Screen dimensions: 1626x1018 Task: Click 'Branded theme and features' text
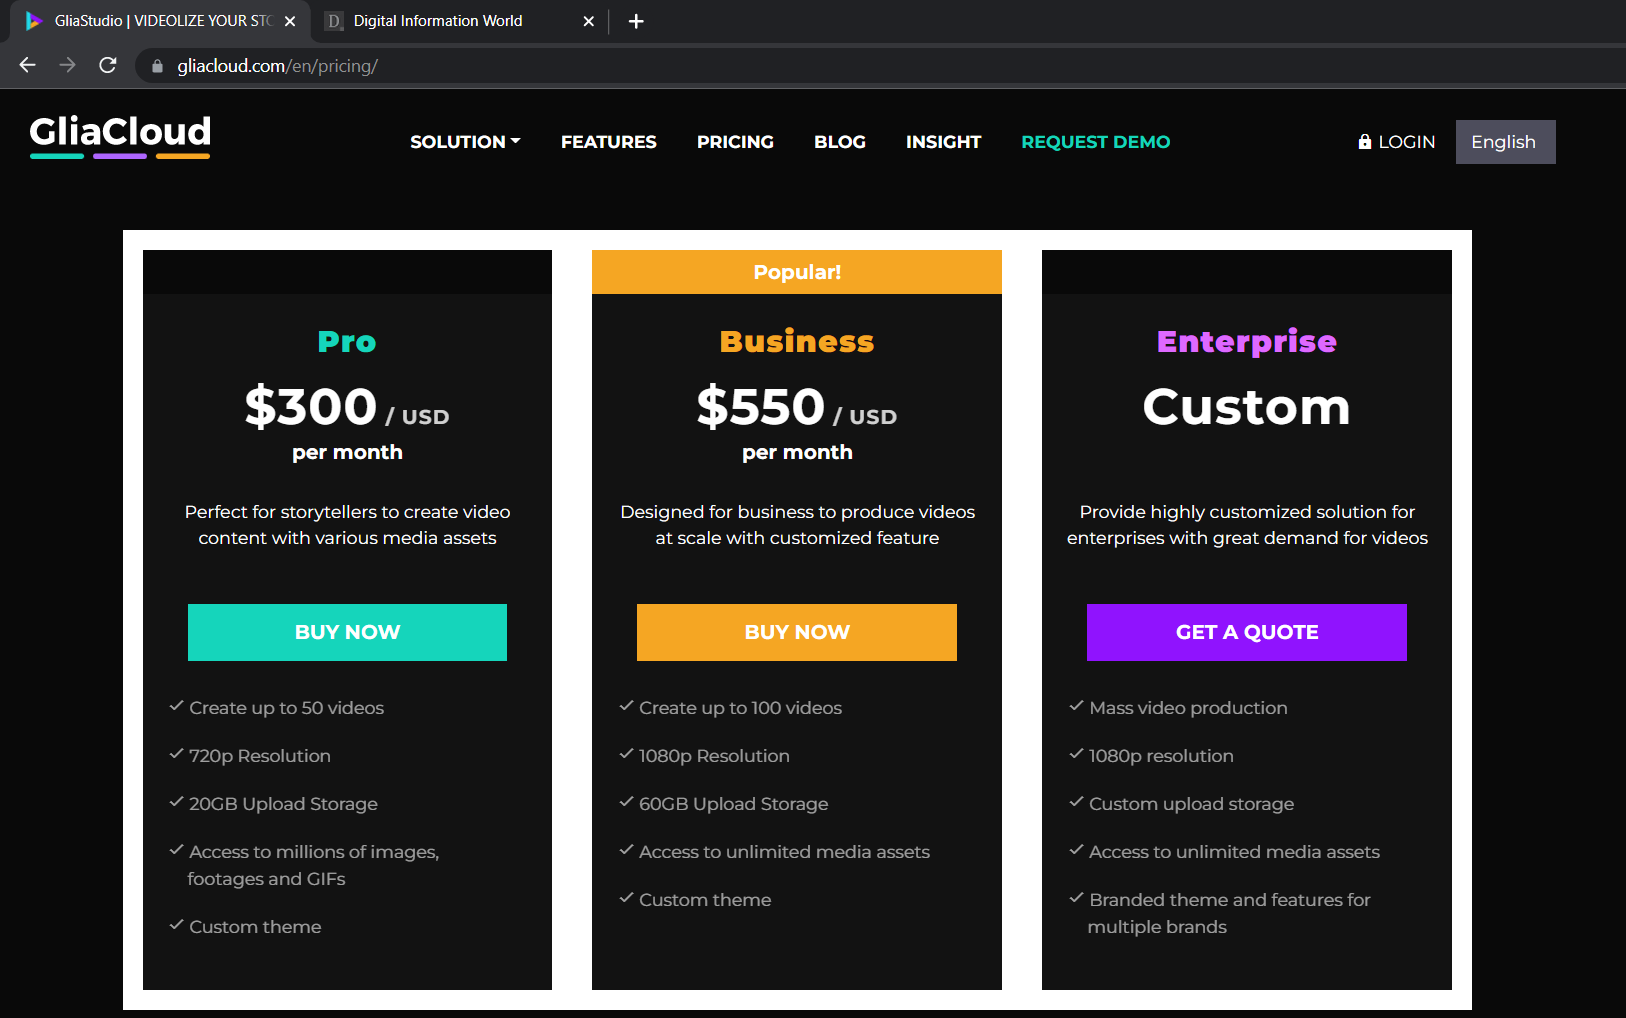[x=1229, y=913]
